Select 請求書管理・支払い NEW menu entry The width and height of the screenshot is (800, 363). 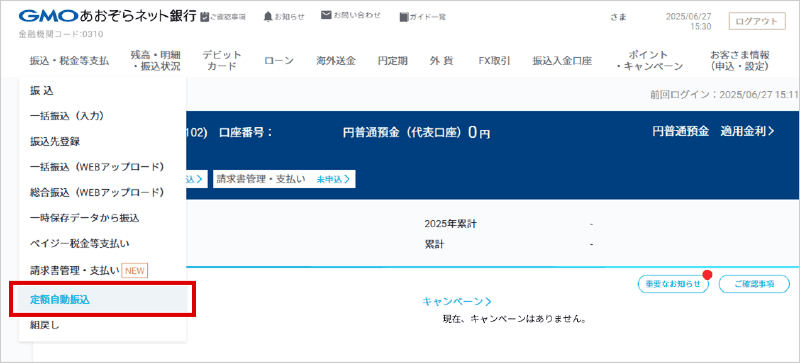[103, 270]
